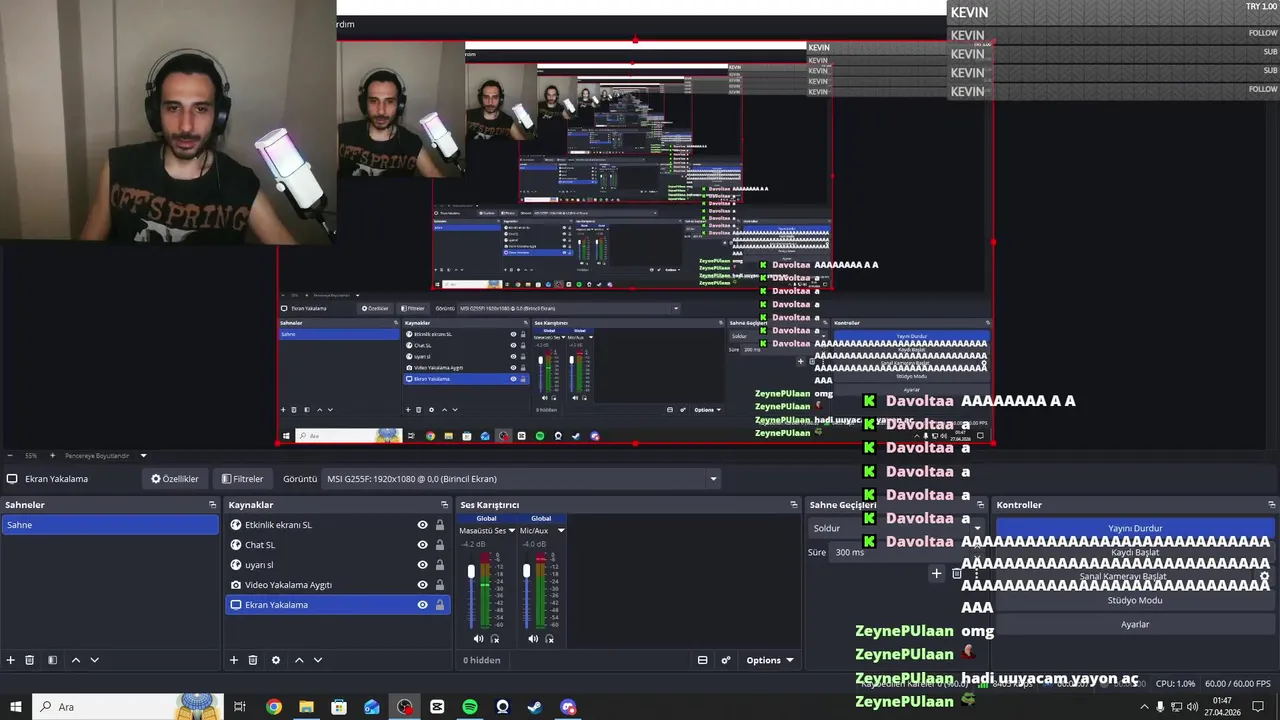Show hidden icons chevron in system tray
Viewport: 1280px width, 720px height.
(x=1144, y=707)
